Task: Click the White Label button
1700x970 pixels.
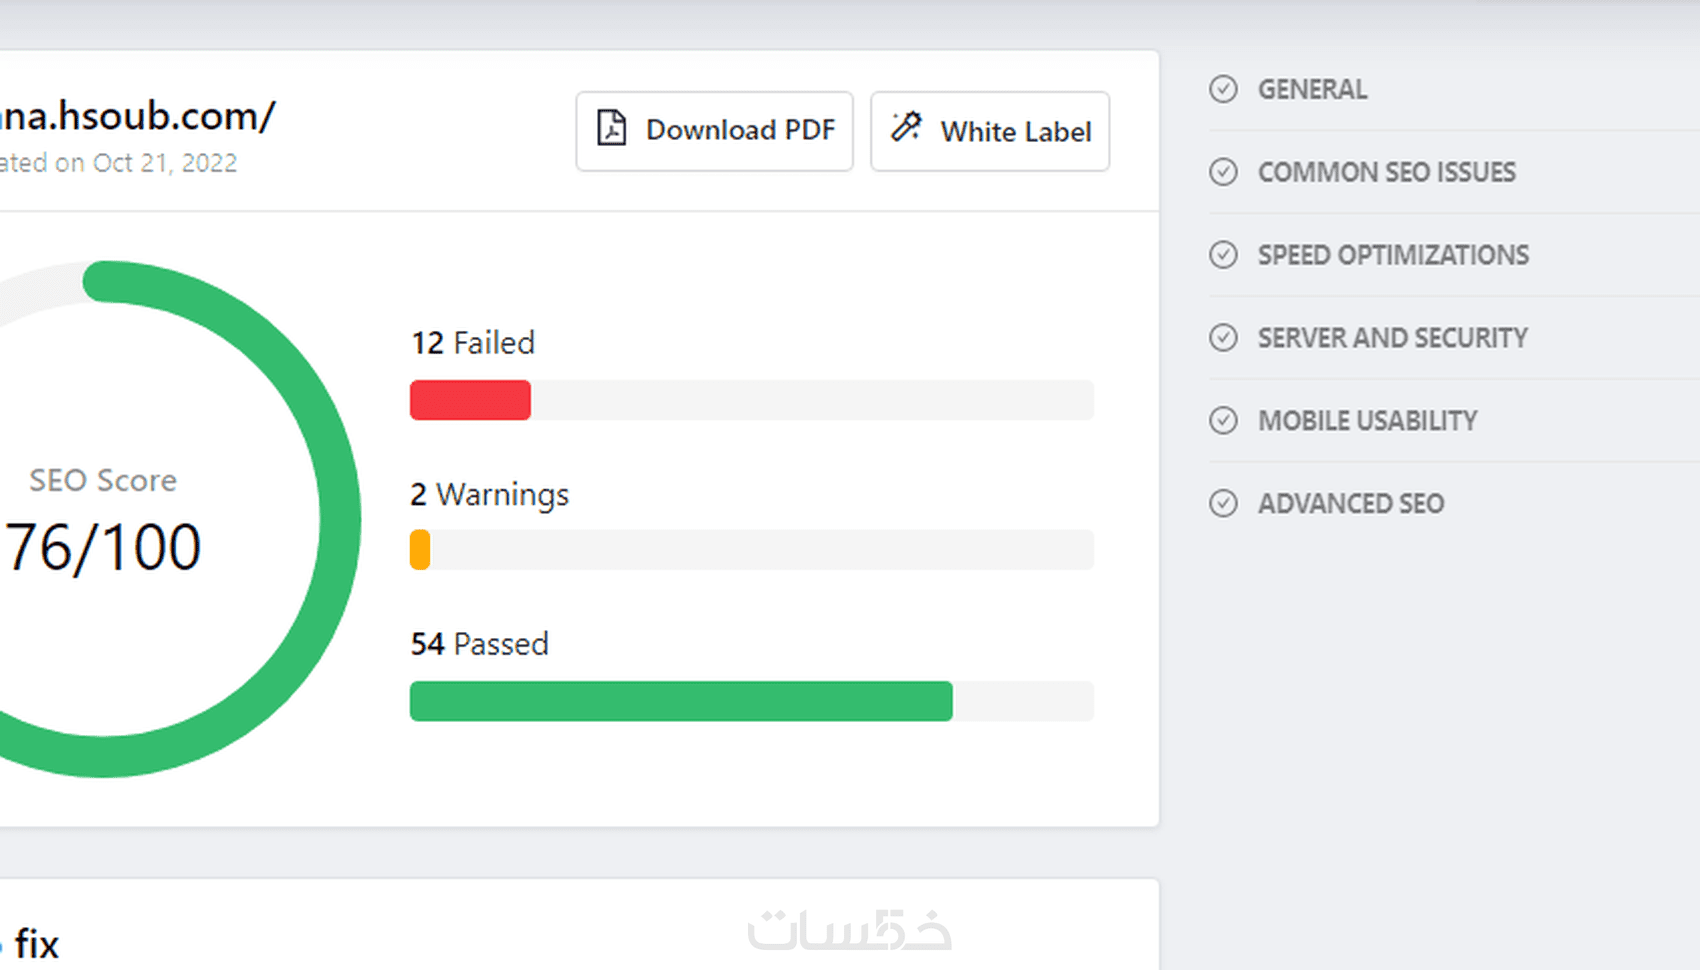Action: pyautogui.click(x=990, y=131)
